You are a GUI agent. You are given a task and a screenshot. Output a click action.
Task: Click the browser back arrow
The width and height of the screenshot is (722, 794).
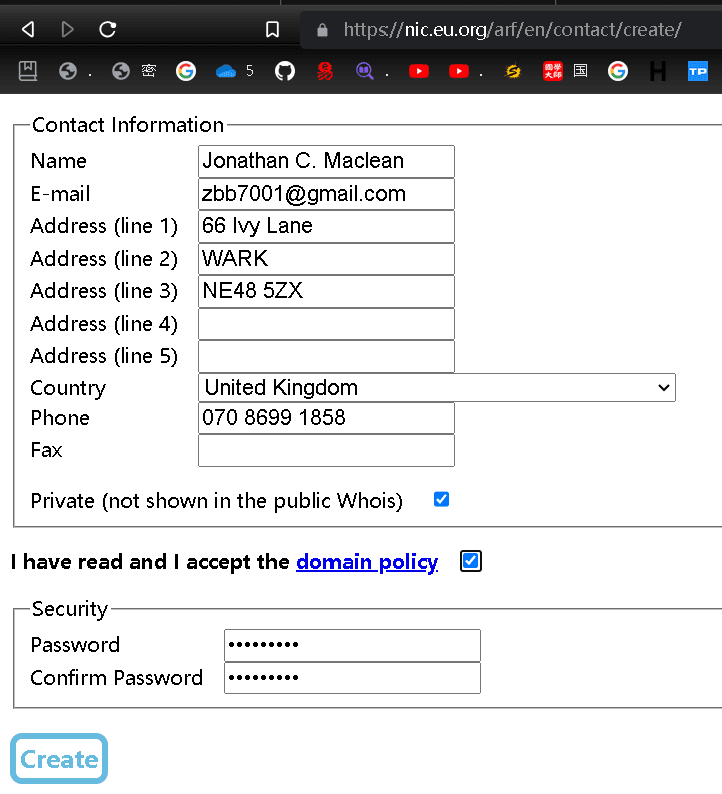pyautogui.click(x=28, y=29)
